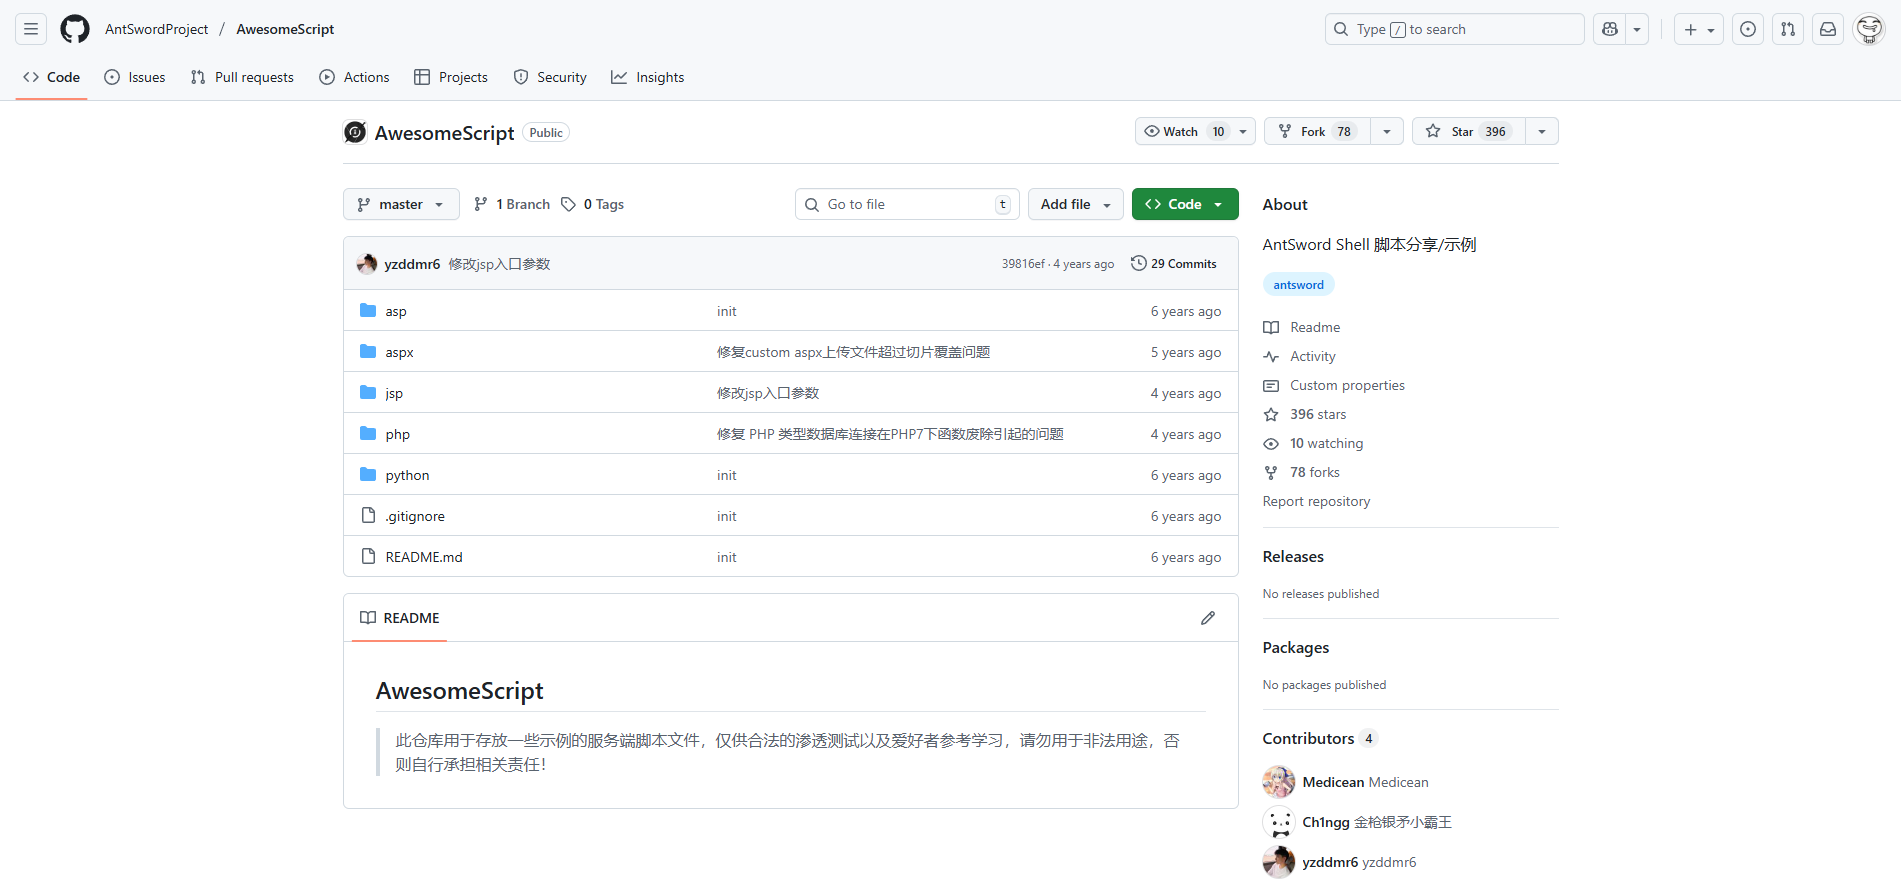Click the user profile avatar

[1868, 29]
